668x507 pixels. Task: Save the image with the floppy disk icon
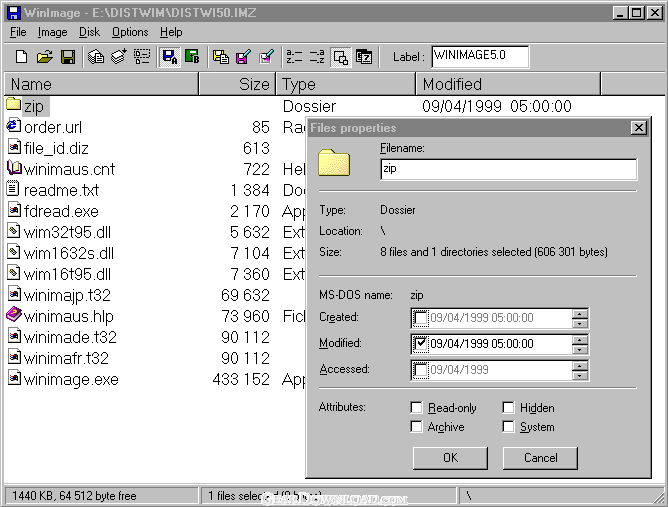[x=68, y=57]
